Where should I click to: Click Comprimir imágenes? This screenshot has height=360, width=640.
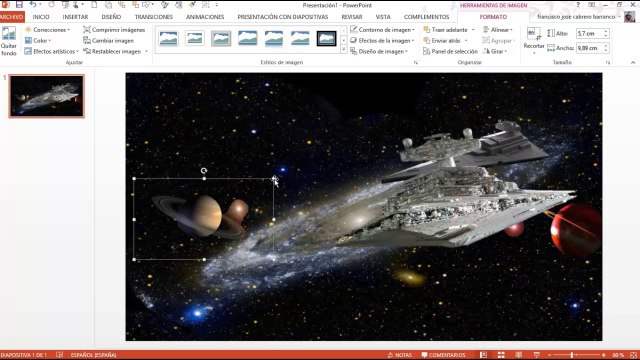pos(114,30)
